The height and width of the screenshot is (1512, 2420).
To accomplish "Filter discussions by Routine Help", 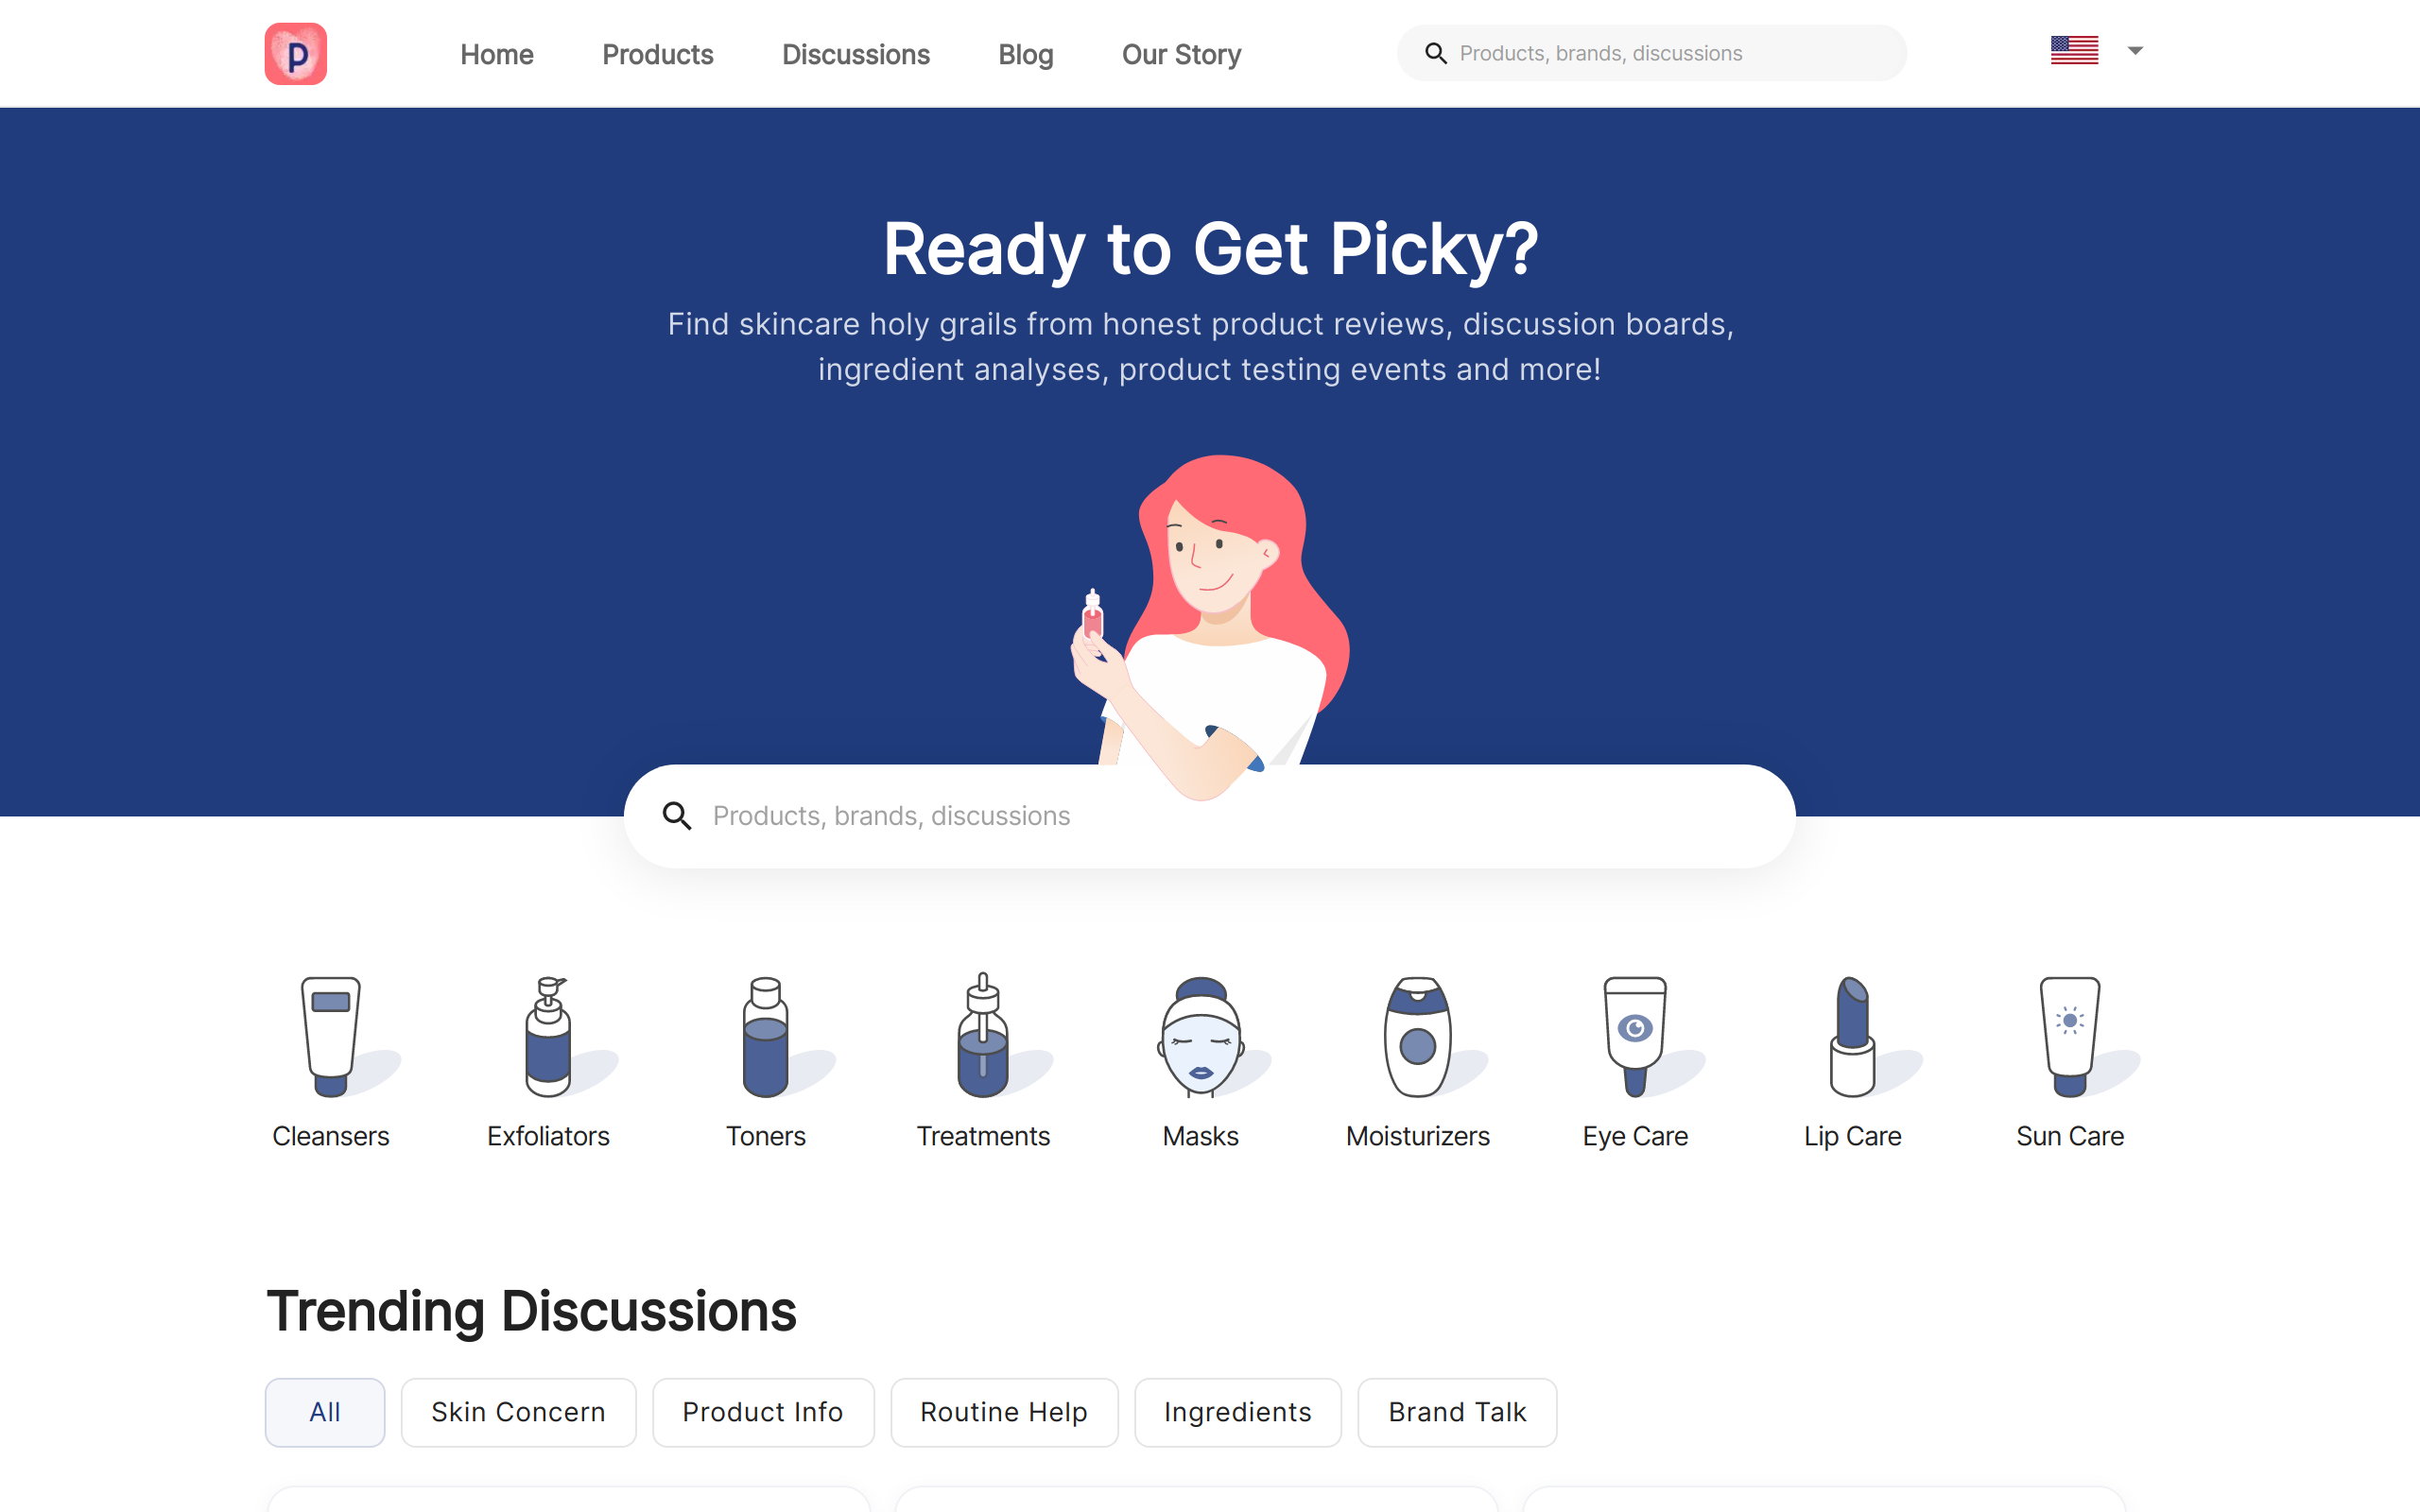I will tap(1003, 1412).
